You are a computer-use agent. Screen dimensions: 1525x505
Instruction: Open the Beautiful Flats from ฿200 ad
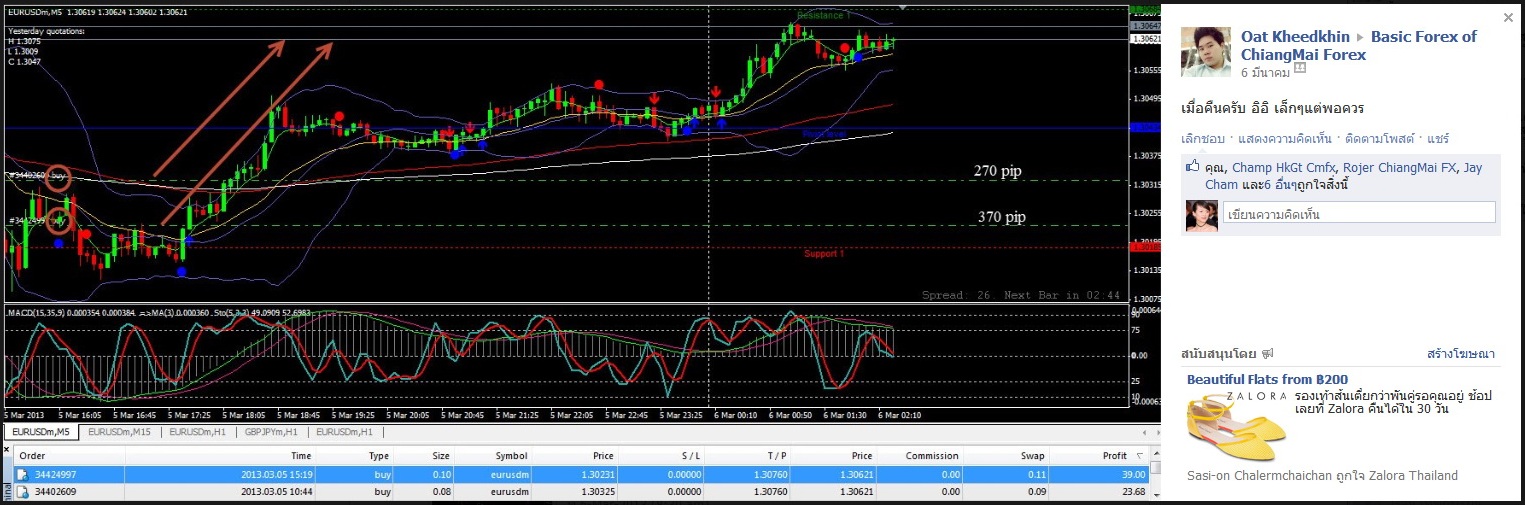[1267, 379]
